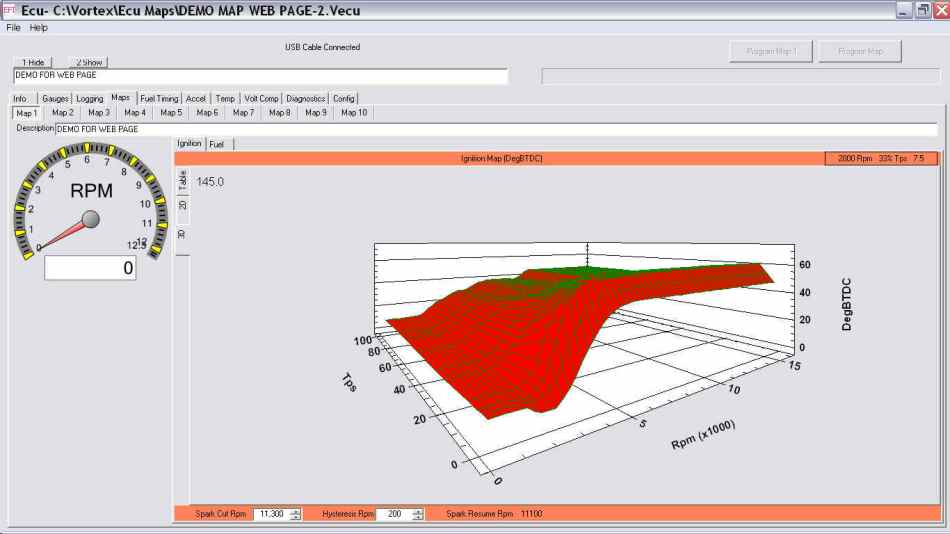Click the Description text field

click(x=300, y=129)
